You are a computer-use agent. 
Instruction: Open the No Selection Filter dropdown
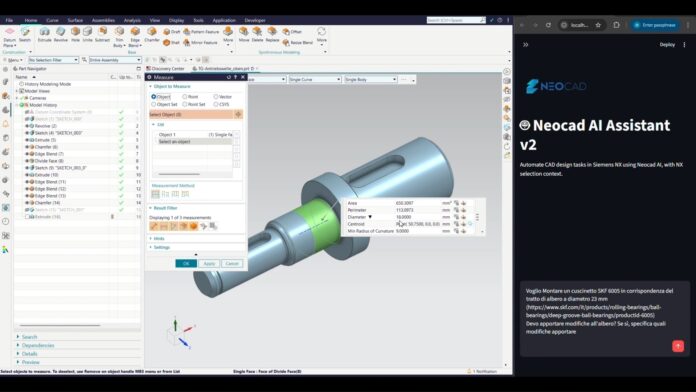tap(53, 60)
